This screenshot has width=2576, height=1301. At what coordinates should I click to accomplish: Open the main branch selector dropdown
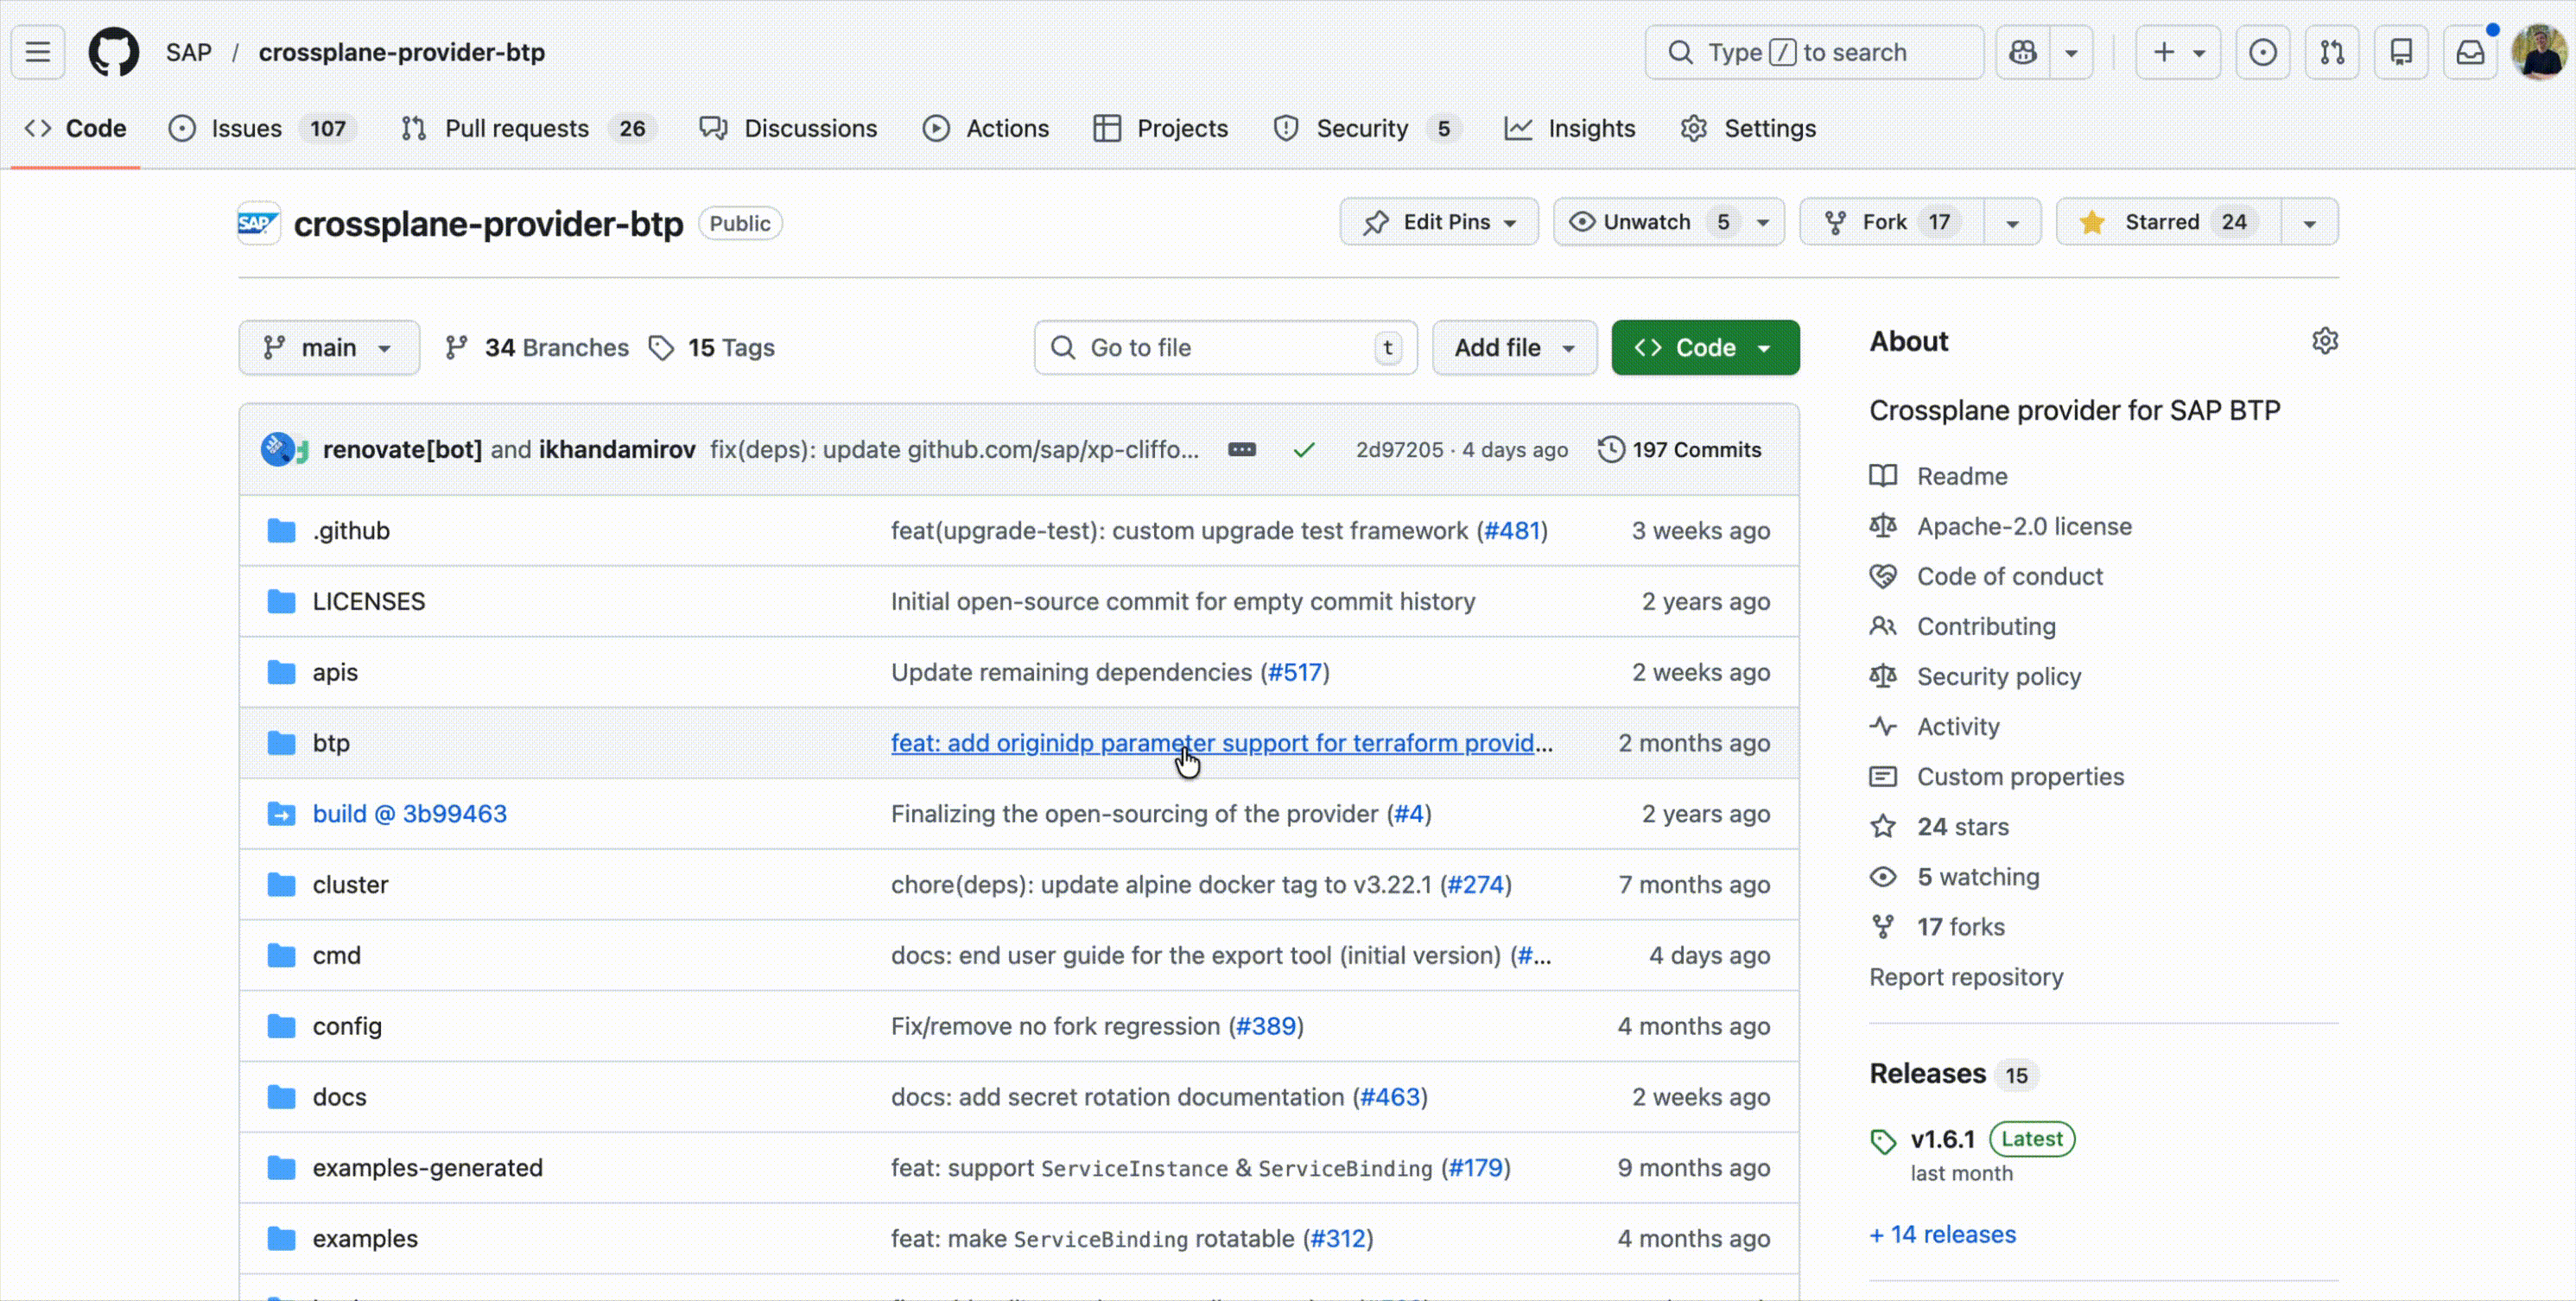click(x=328, y=348)
